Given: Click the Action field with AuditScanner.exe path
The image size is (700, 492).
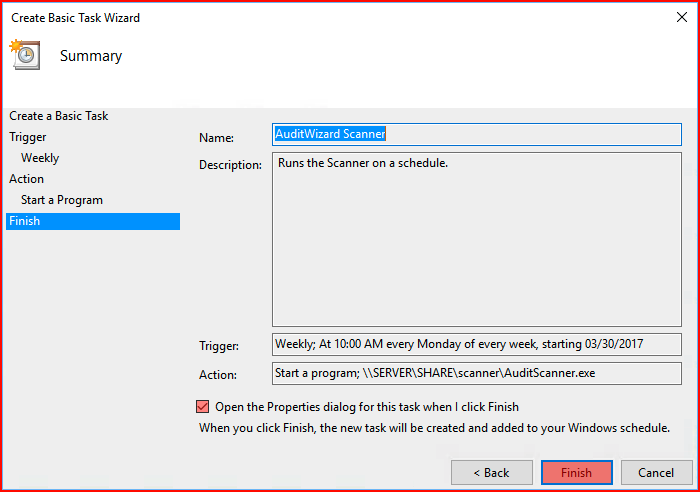Looking at the screenshot, I should (x=477, y=373).
